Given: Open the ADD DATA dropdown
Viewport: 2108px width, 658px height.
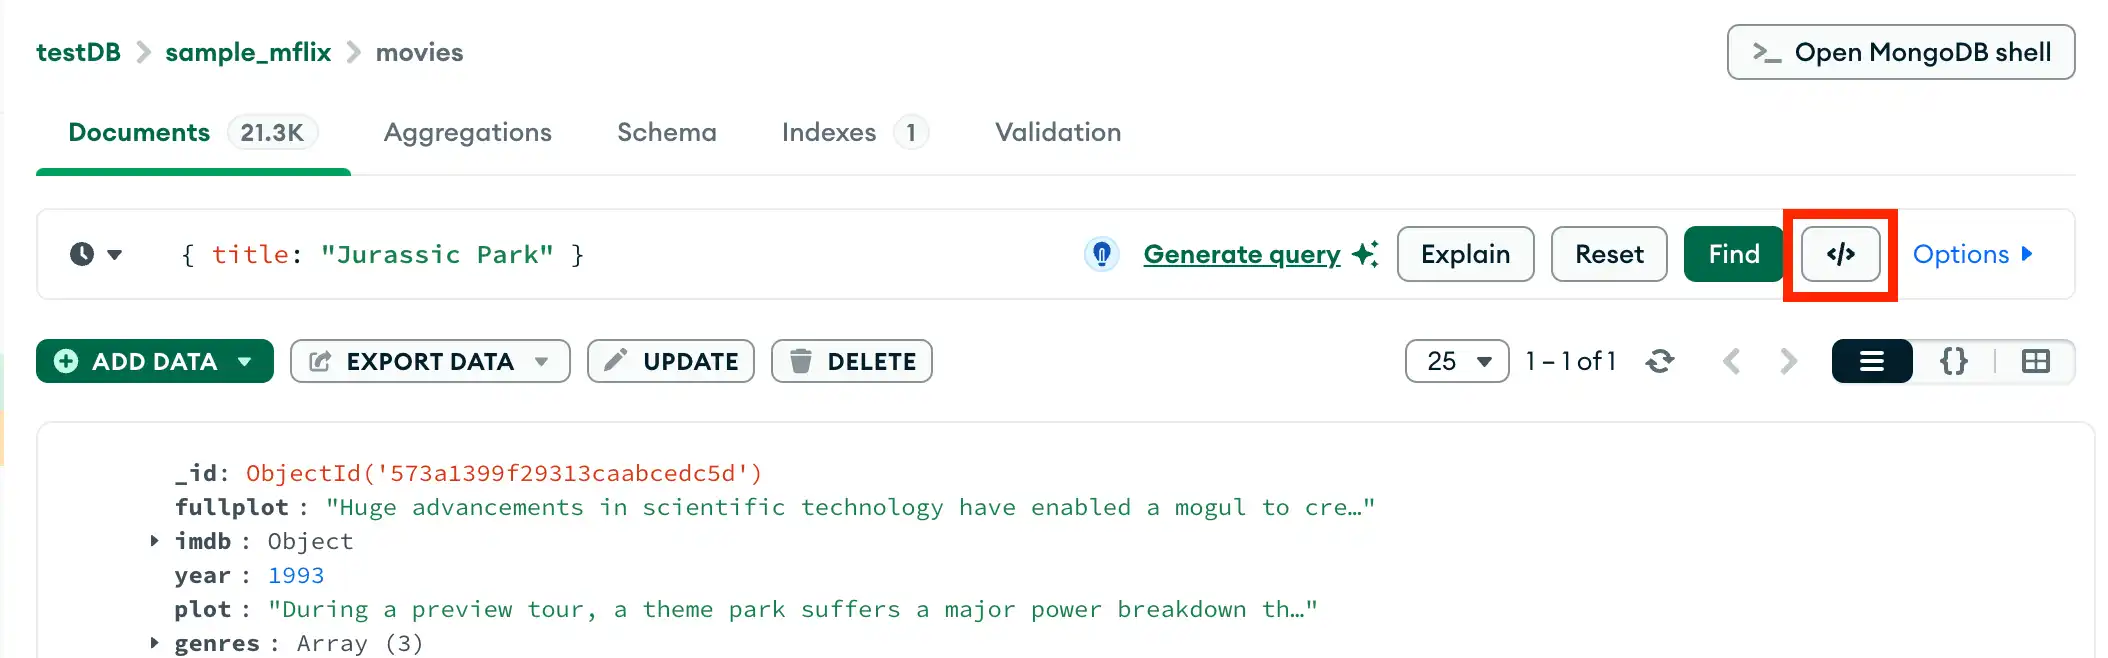Looking at the screenshot, I should click(x=155, y=361).
